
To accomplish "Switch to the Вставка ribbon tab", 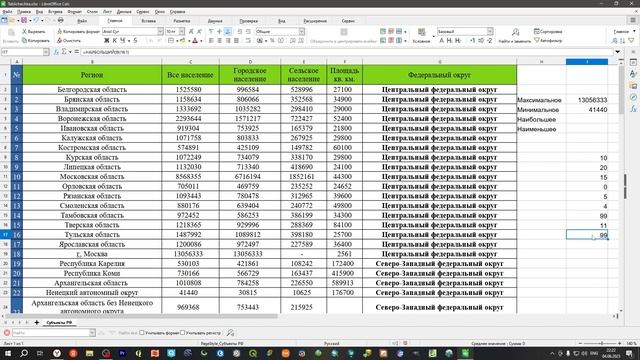I will [149, 20].
